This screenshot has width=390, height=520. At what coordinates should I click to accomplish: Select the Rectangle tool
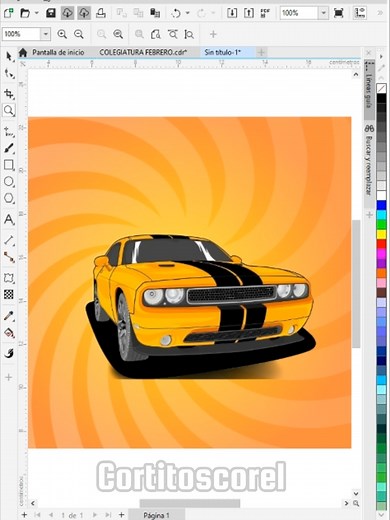pos(9,165)
